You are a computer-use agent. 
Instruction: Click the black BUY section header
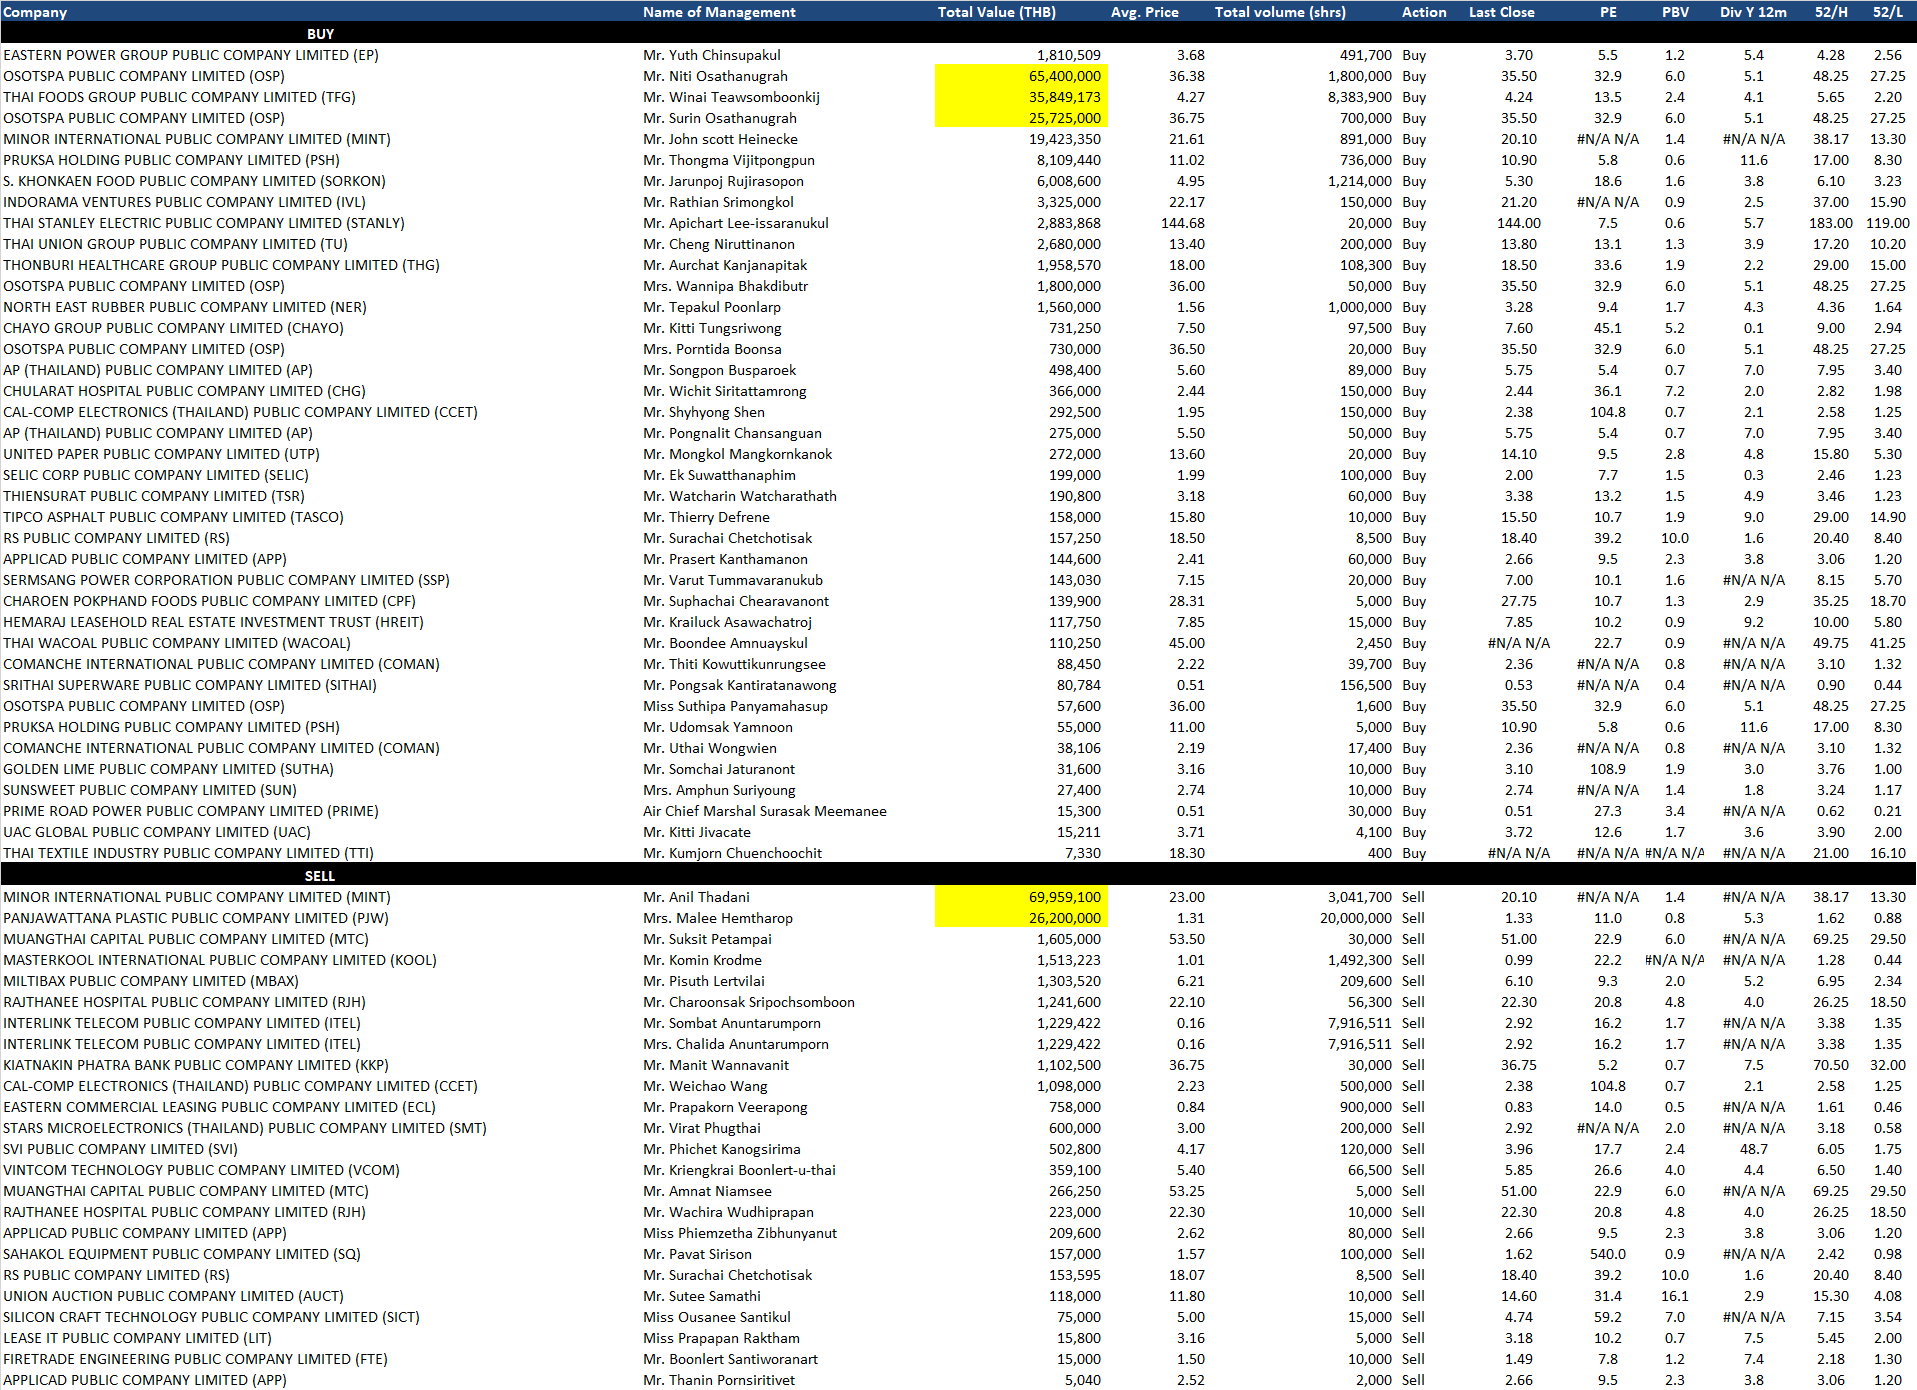320,34
